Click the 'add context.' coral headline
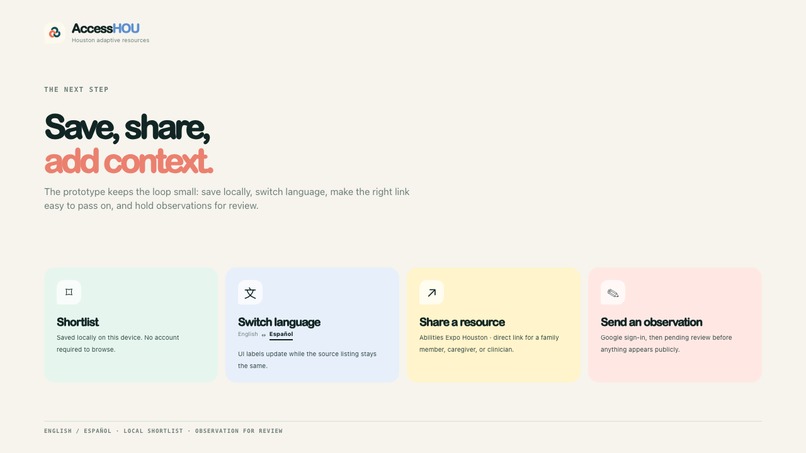 129,161
